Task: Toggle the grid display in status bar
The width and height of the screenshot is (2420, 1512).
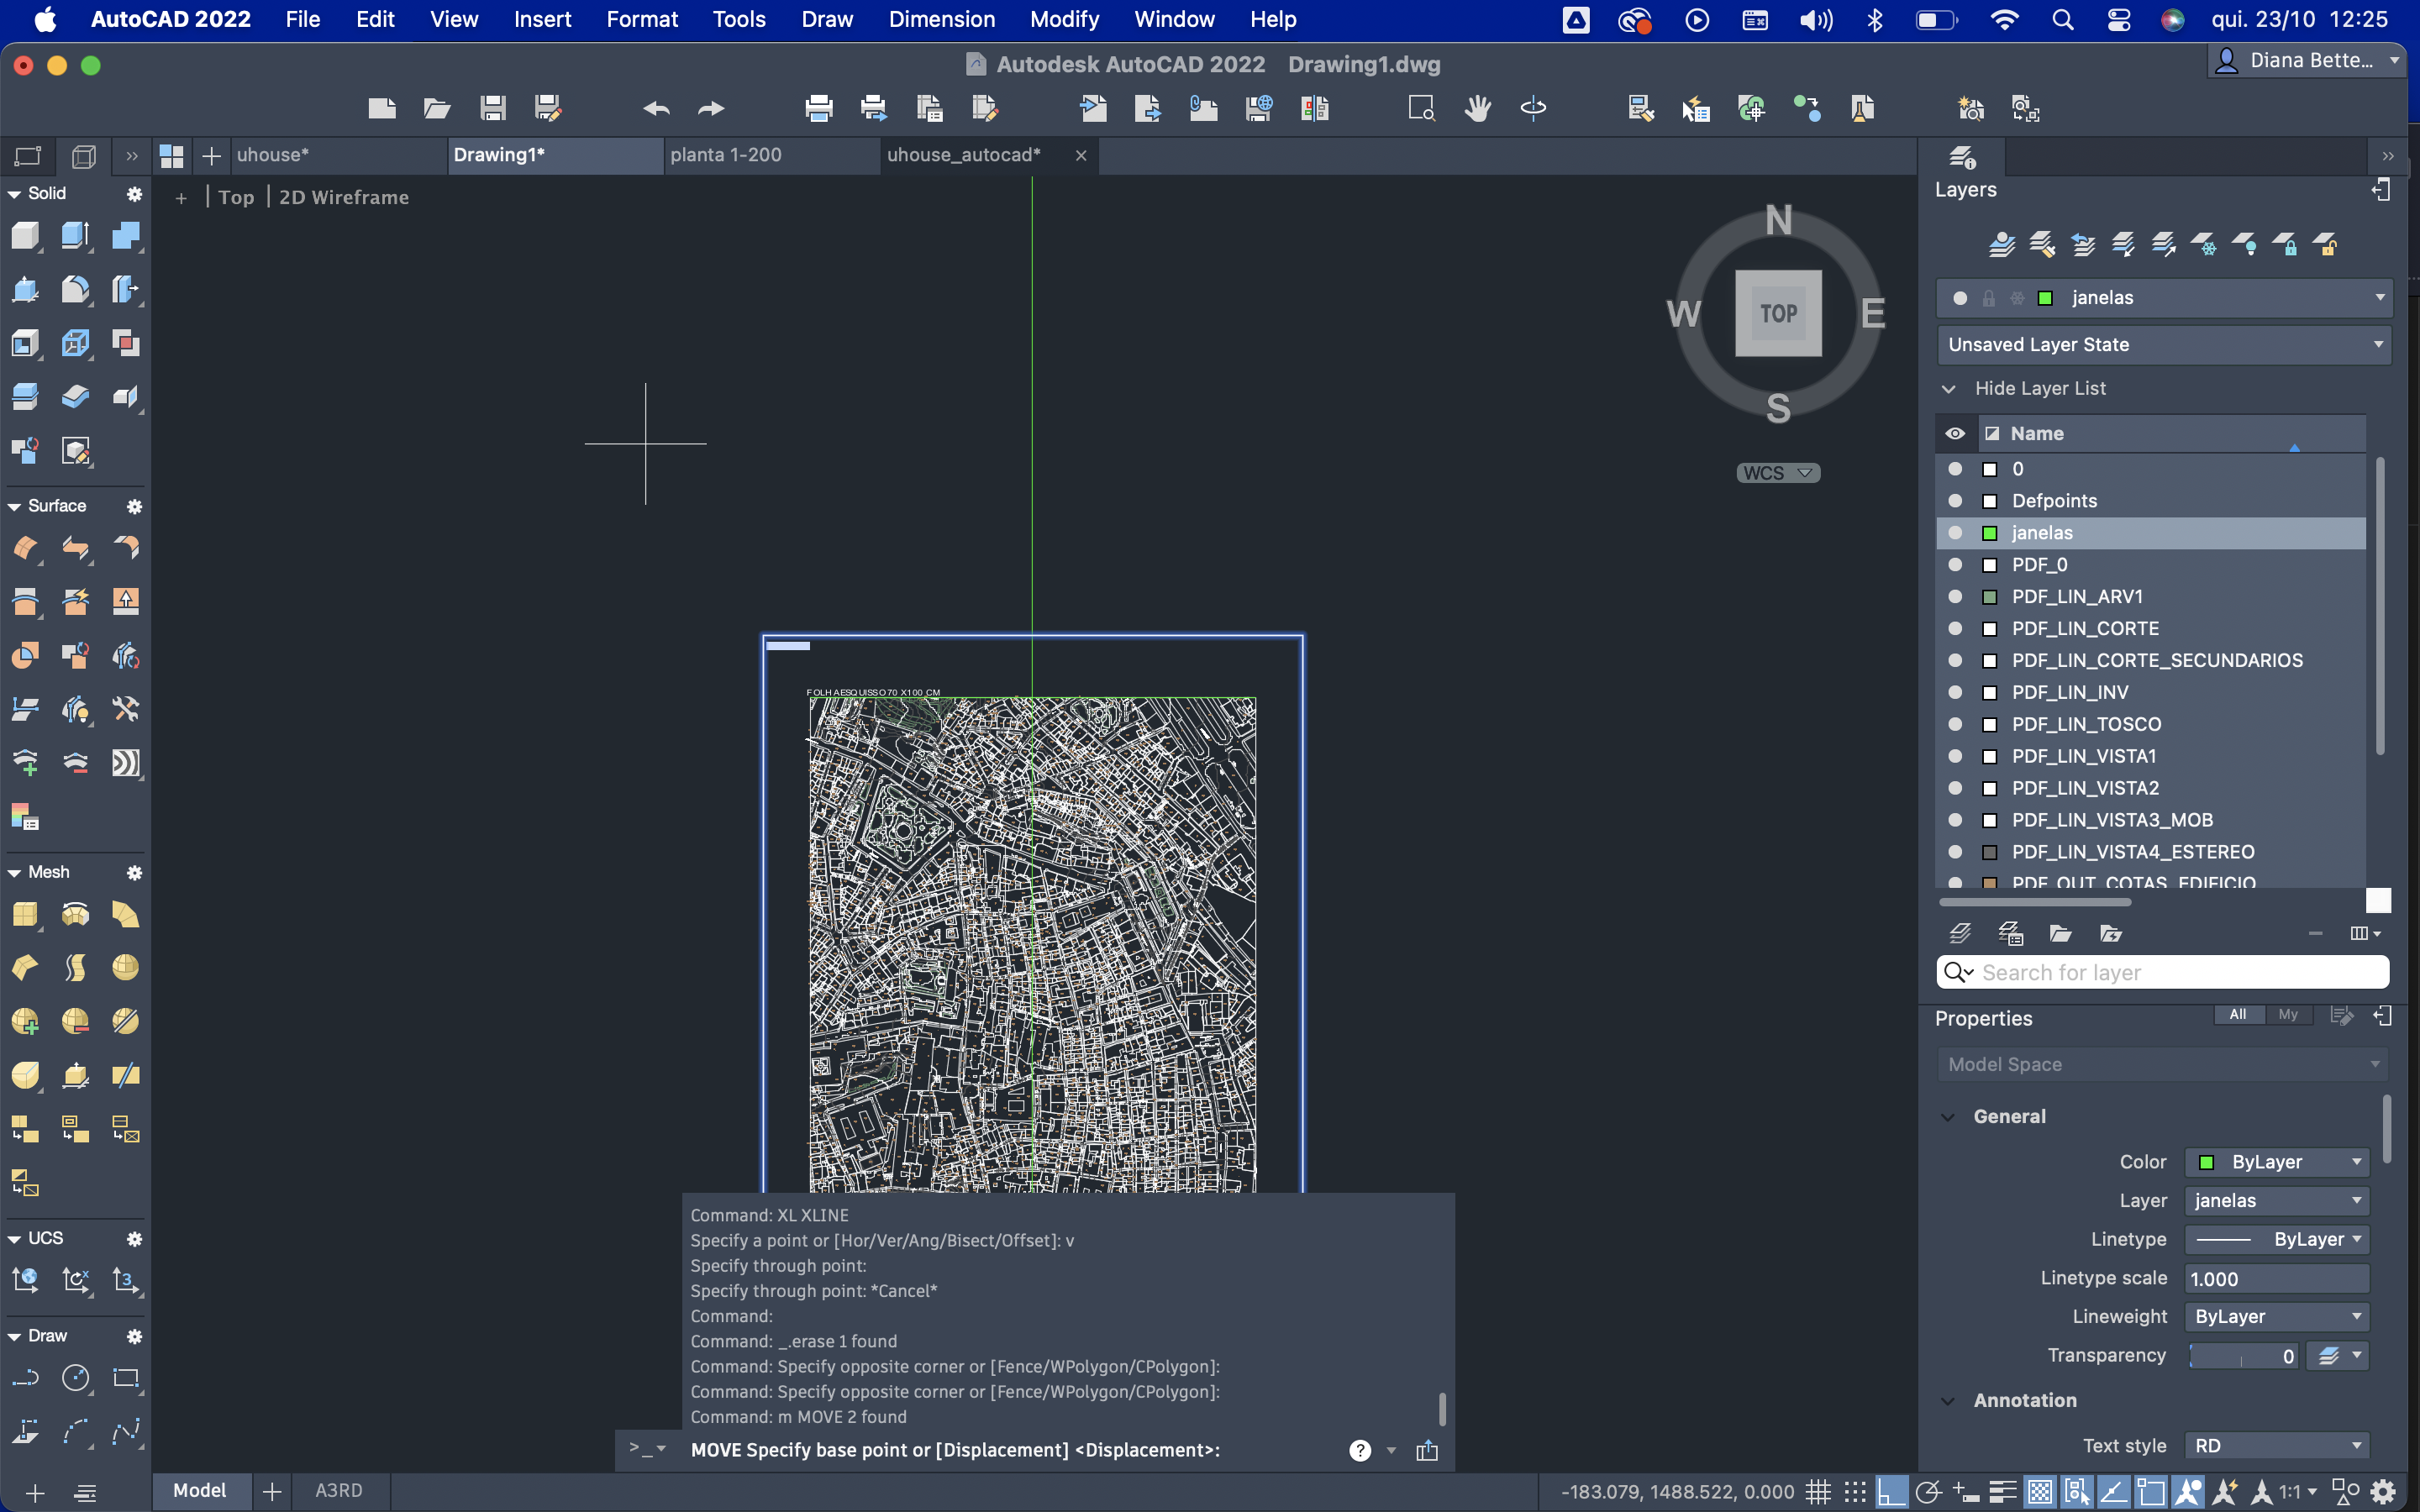Action: pyautogui.click(x=1818, y=1492)
